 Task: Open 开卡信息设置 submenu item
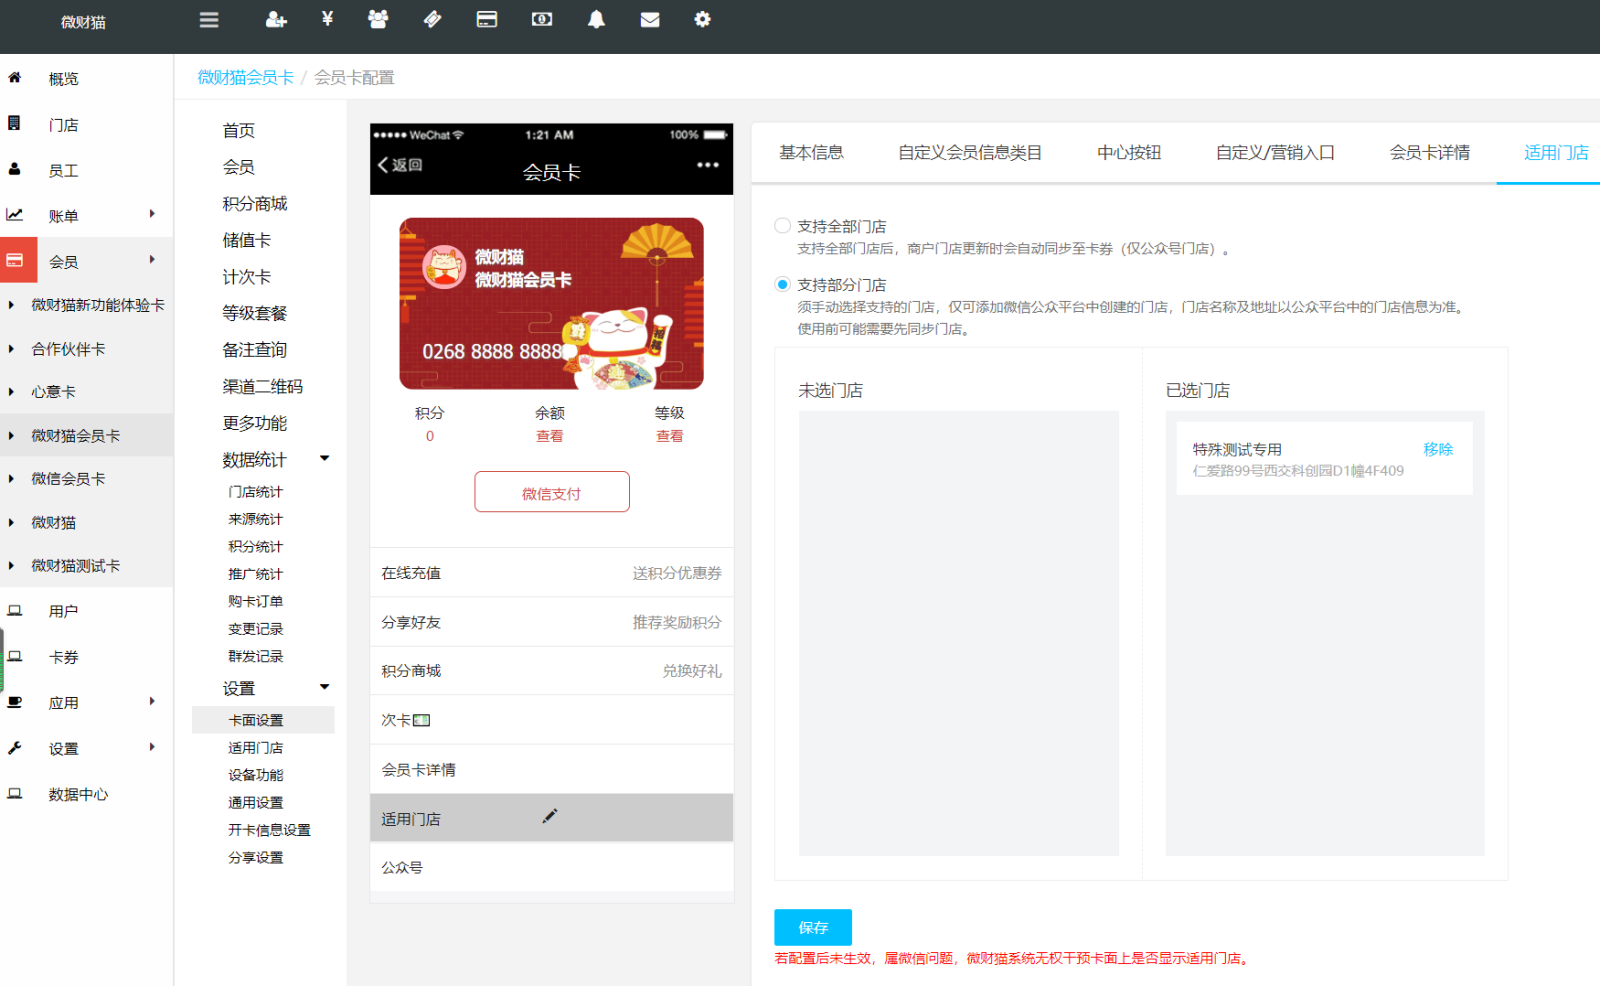(x=269, y=830)
